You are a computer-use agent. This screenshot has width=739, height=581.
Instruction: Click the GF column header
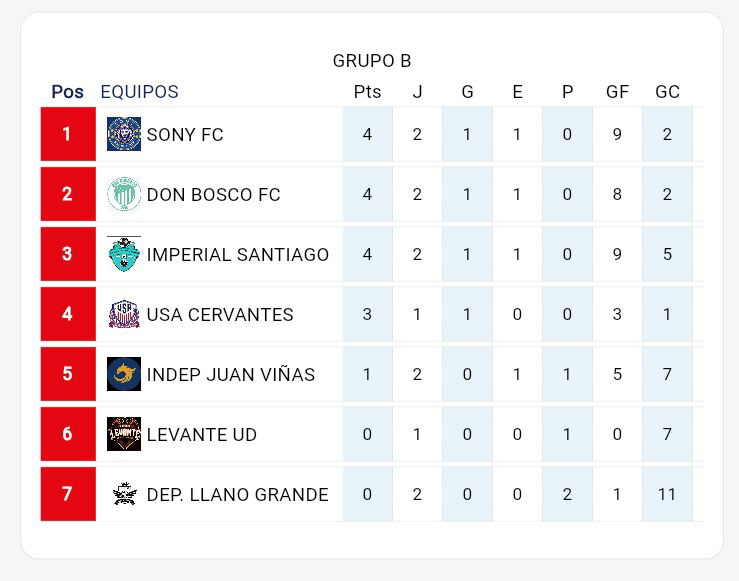point(617,92)
